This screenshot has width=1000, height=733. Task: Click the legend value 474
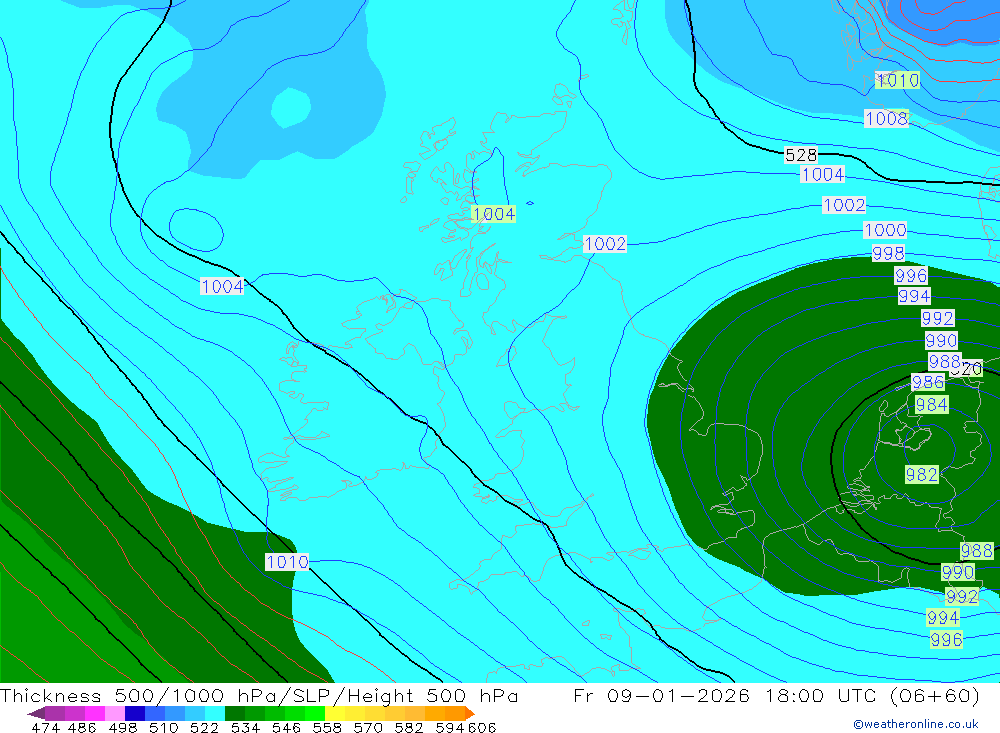pos(45,727)
